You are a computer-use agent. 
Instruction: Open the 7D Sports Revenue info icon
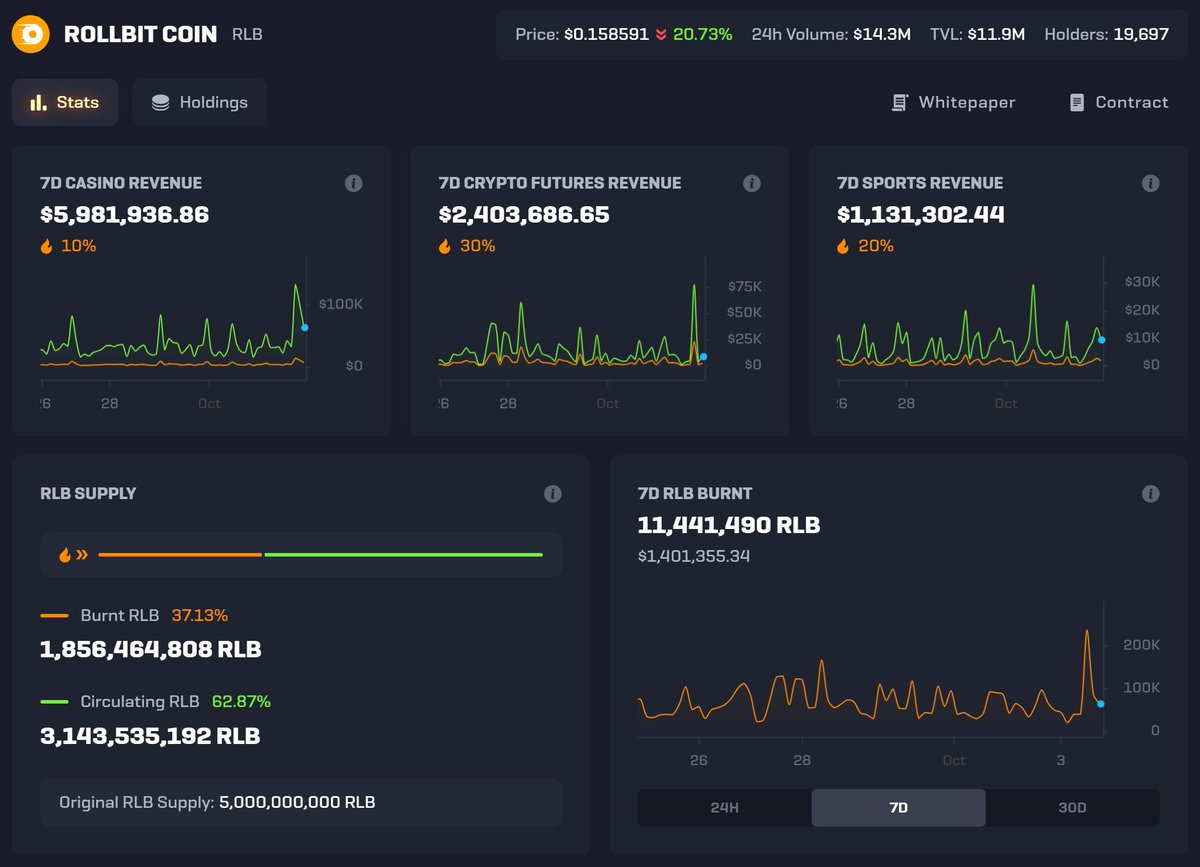pyautogui.click(x=1150, y=183)
